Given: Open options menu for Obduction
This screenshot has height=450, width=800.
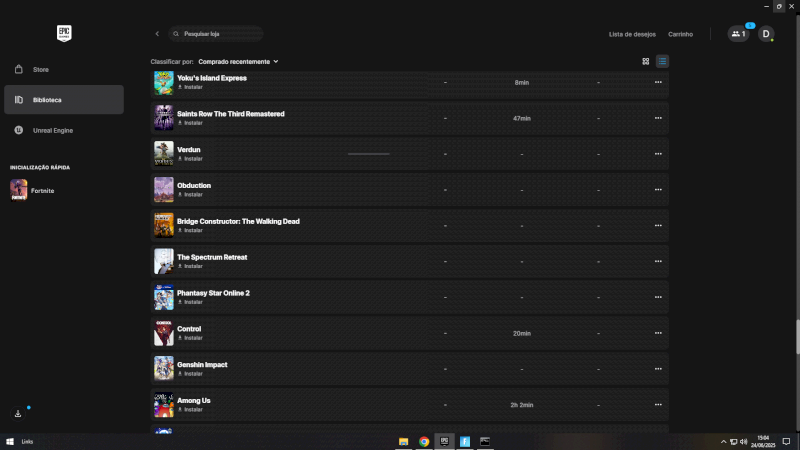Looking at the screenshot, I should [x=658, y=189].
